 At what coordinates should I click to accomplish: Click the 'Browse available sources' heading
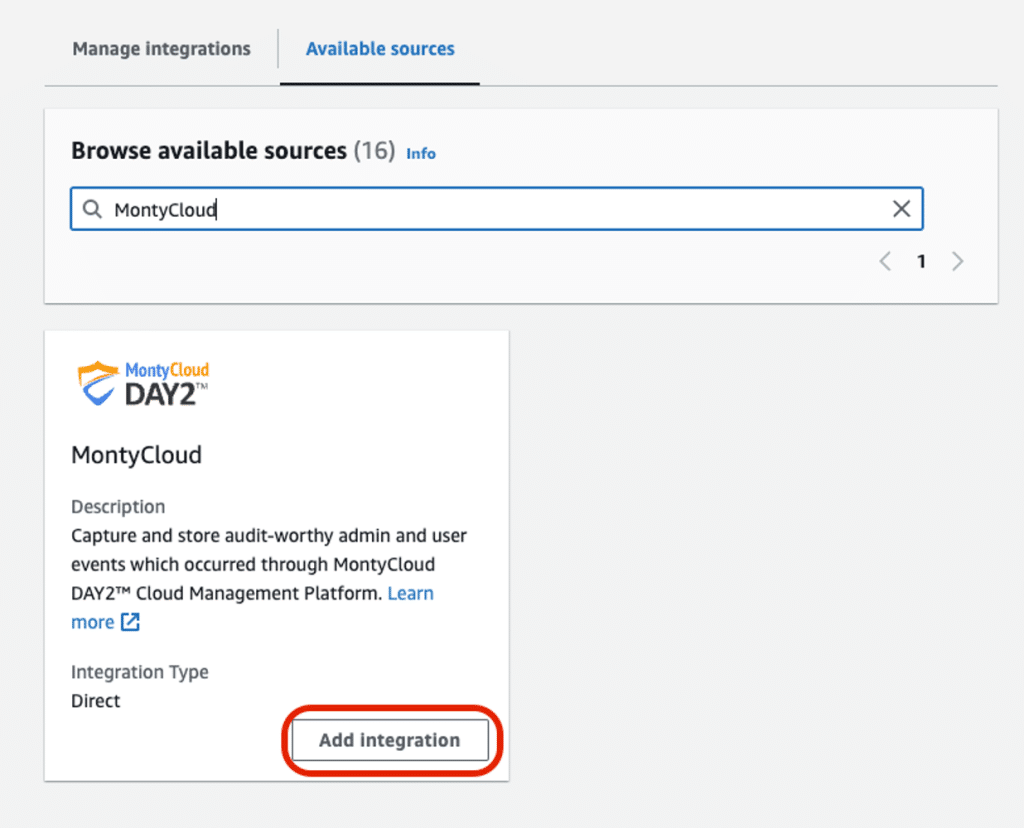click(208, 151)
